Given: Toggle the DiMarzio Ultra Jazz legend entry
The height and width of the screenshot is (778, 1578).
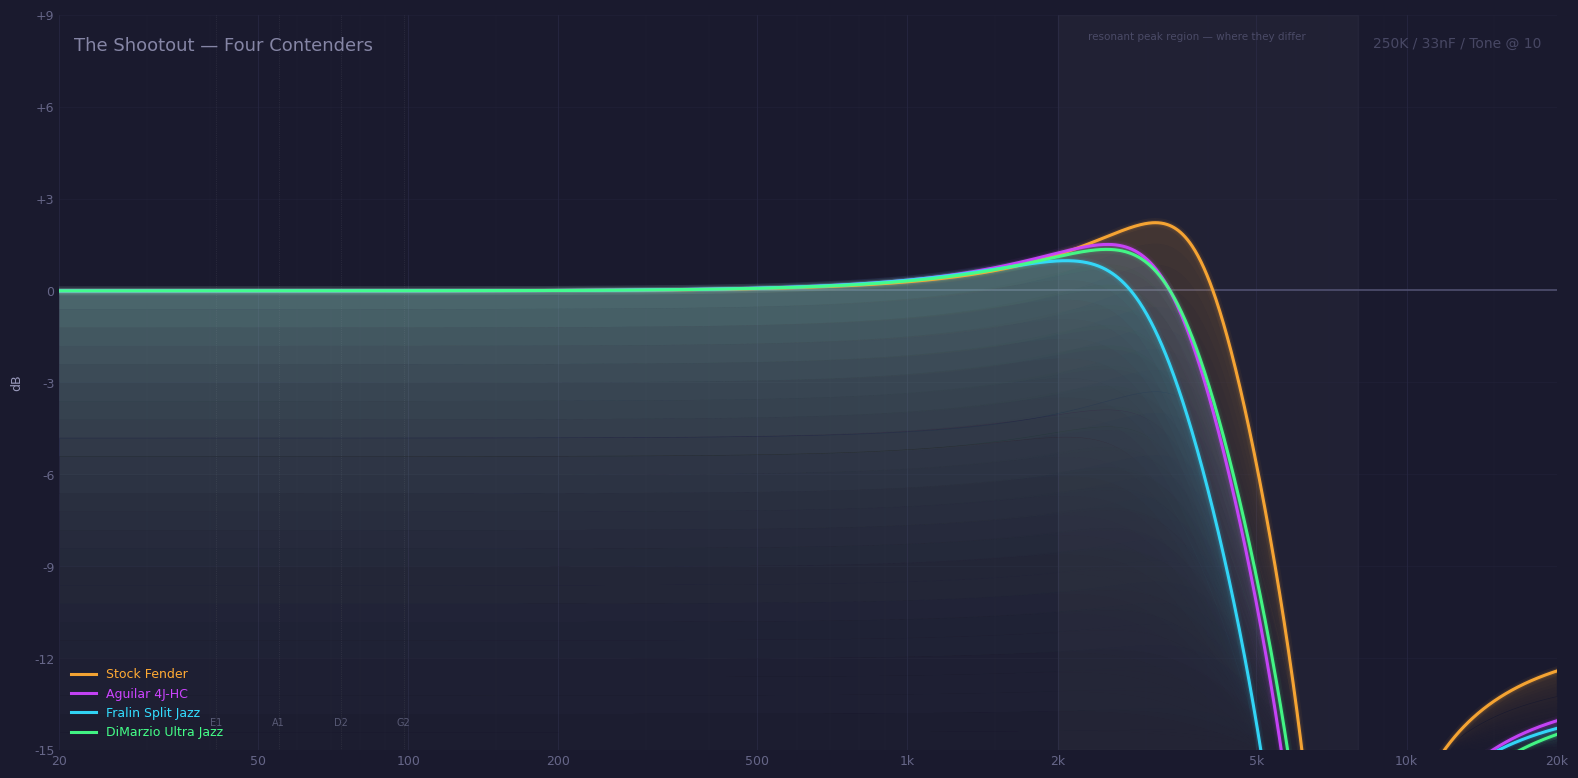Looking at the screenshot, I should point(164,732).
